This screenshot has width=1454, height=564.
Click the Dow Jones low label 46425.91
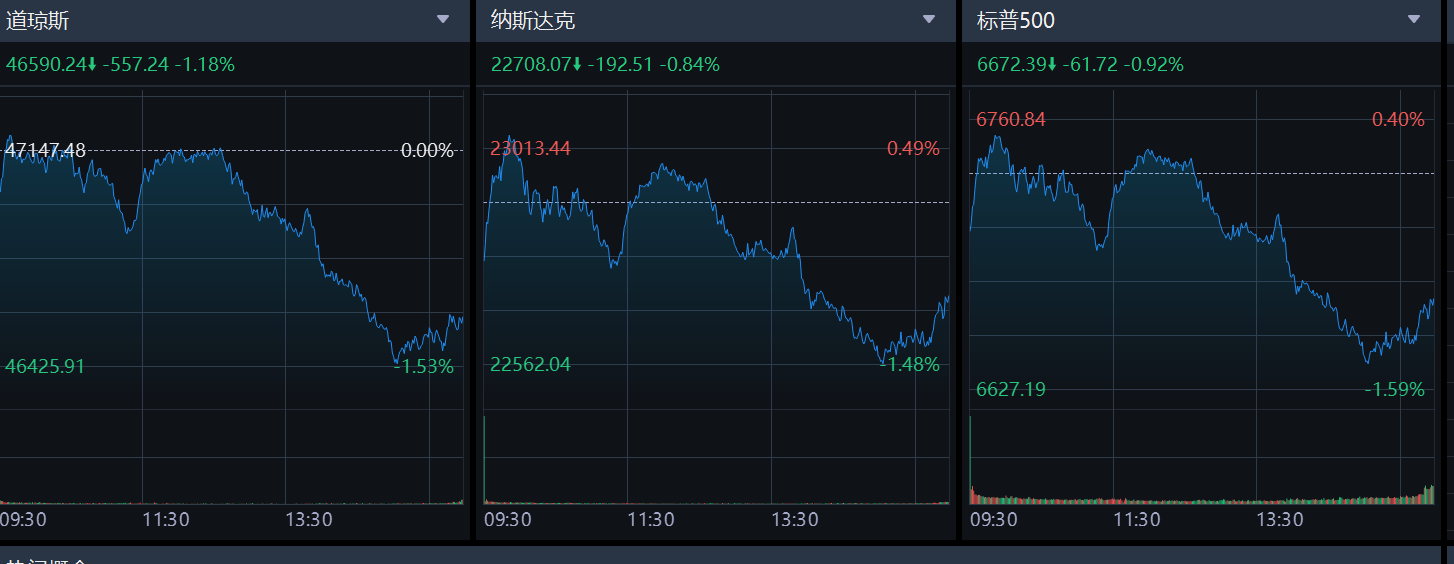pos(45,366)
